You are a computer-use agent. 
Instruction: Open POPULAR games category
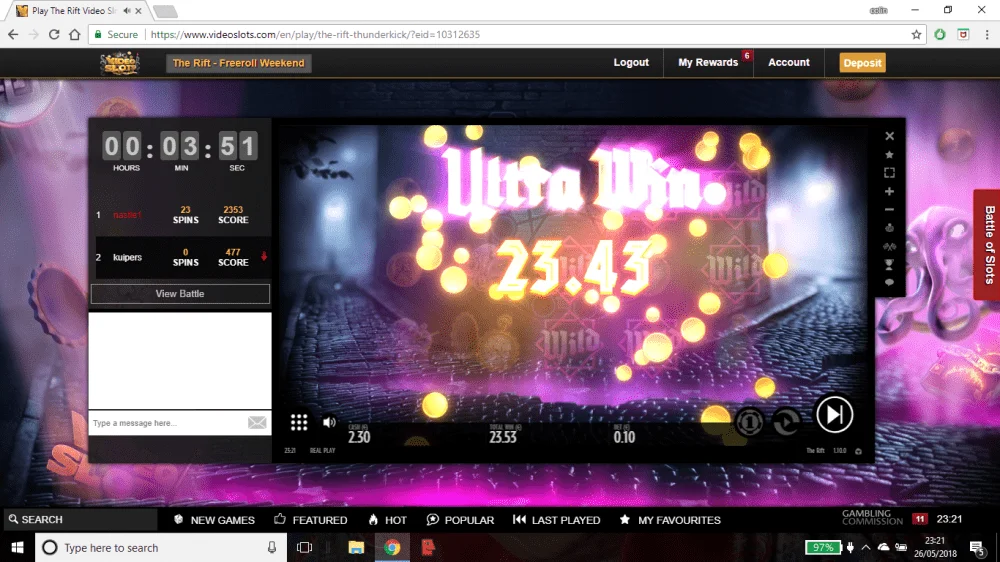[460, 520]
